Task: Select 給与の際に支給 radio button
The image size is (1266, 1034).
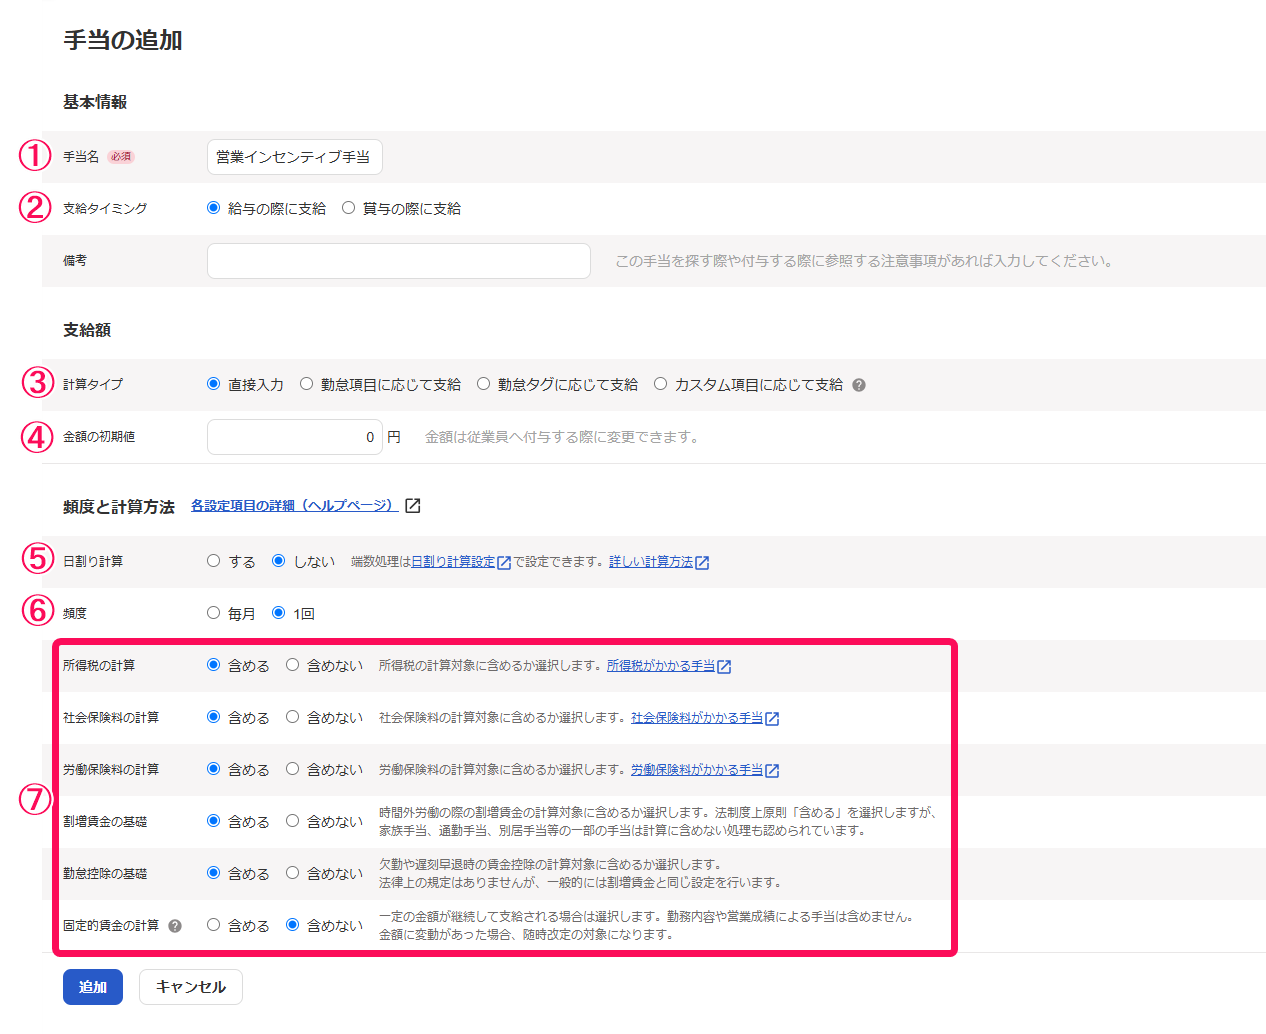Action: coord(213,208)
